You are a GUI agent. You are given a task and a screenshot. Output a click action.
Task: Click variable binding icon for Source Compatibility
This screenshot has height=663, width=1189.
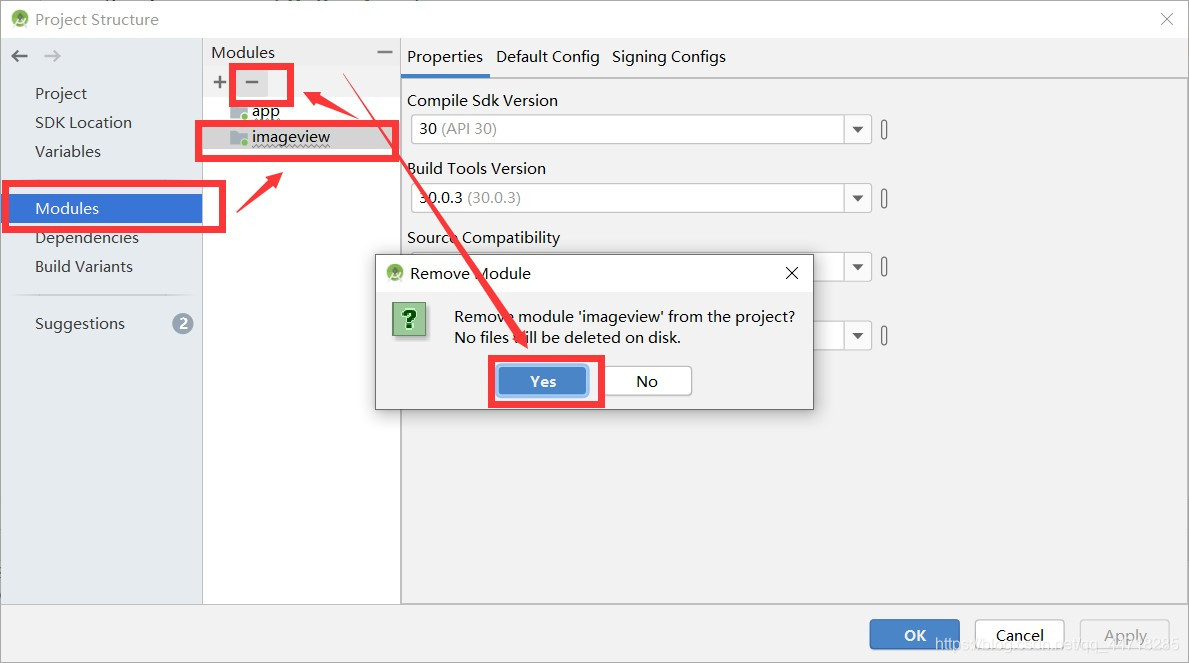coord(884,267)
